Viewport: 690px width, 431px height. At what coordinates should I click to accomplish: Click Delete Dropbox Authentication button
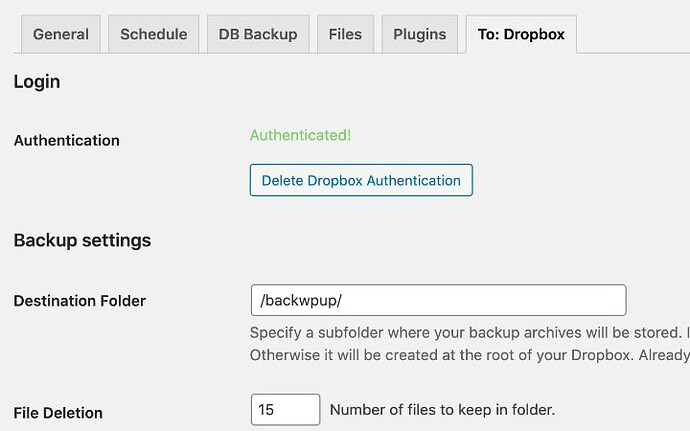pos(361,180)
